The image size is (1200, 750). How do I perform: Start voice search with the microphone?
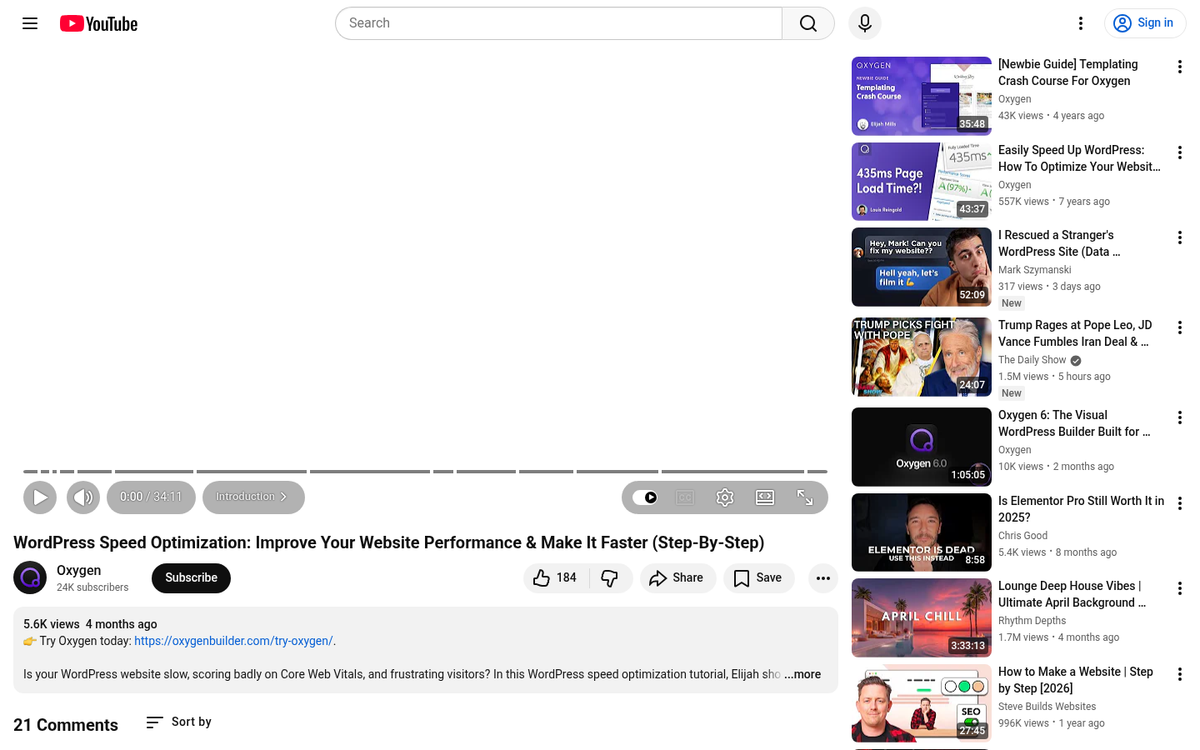point(864,23)
